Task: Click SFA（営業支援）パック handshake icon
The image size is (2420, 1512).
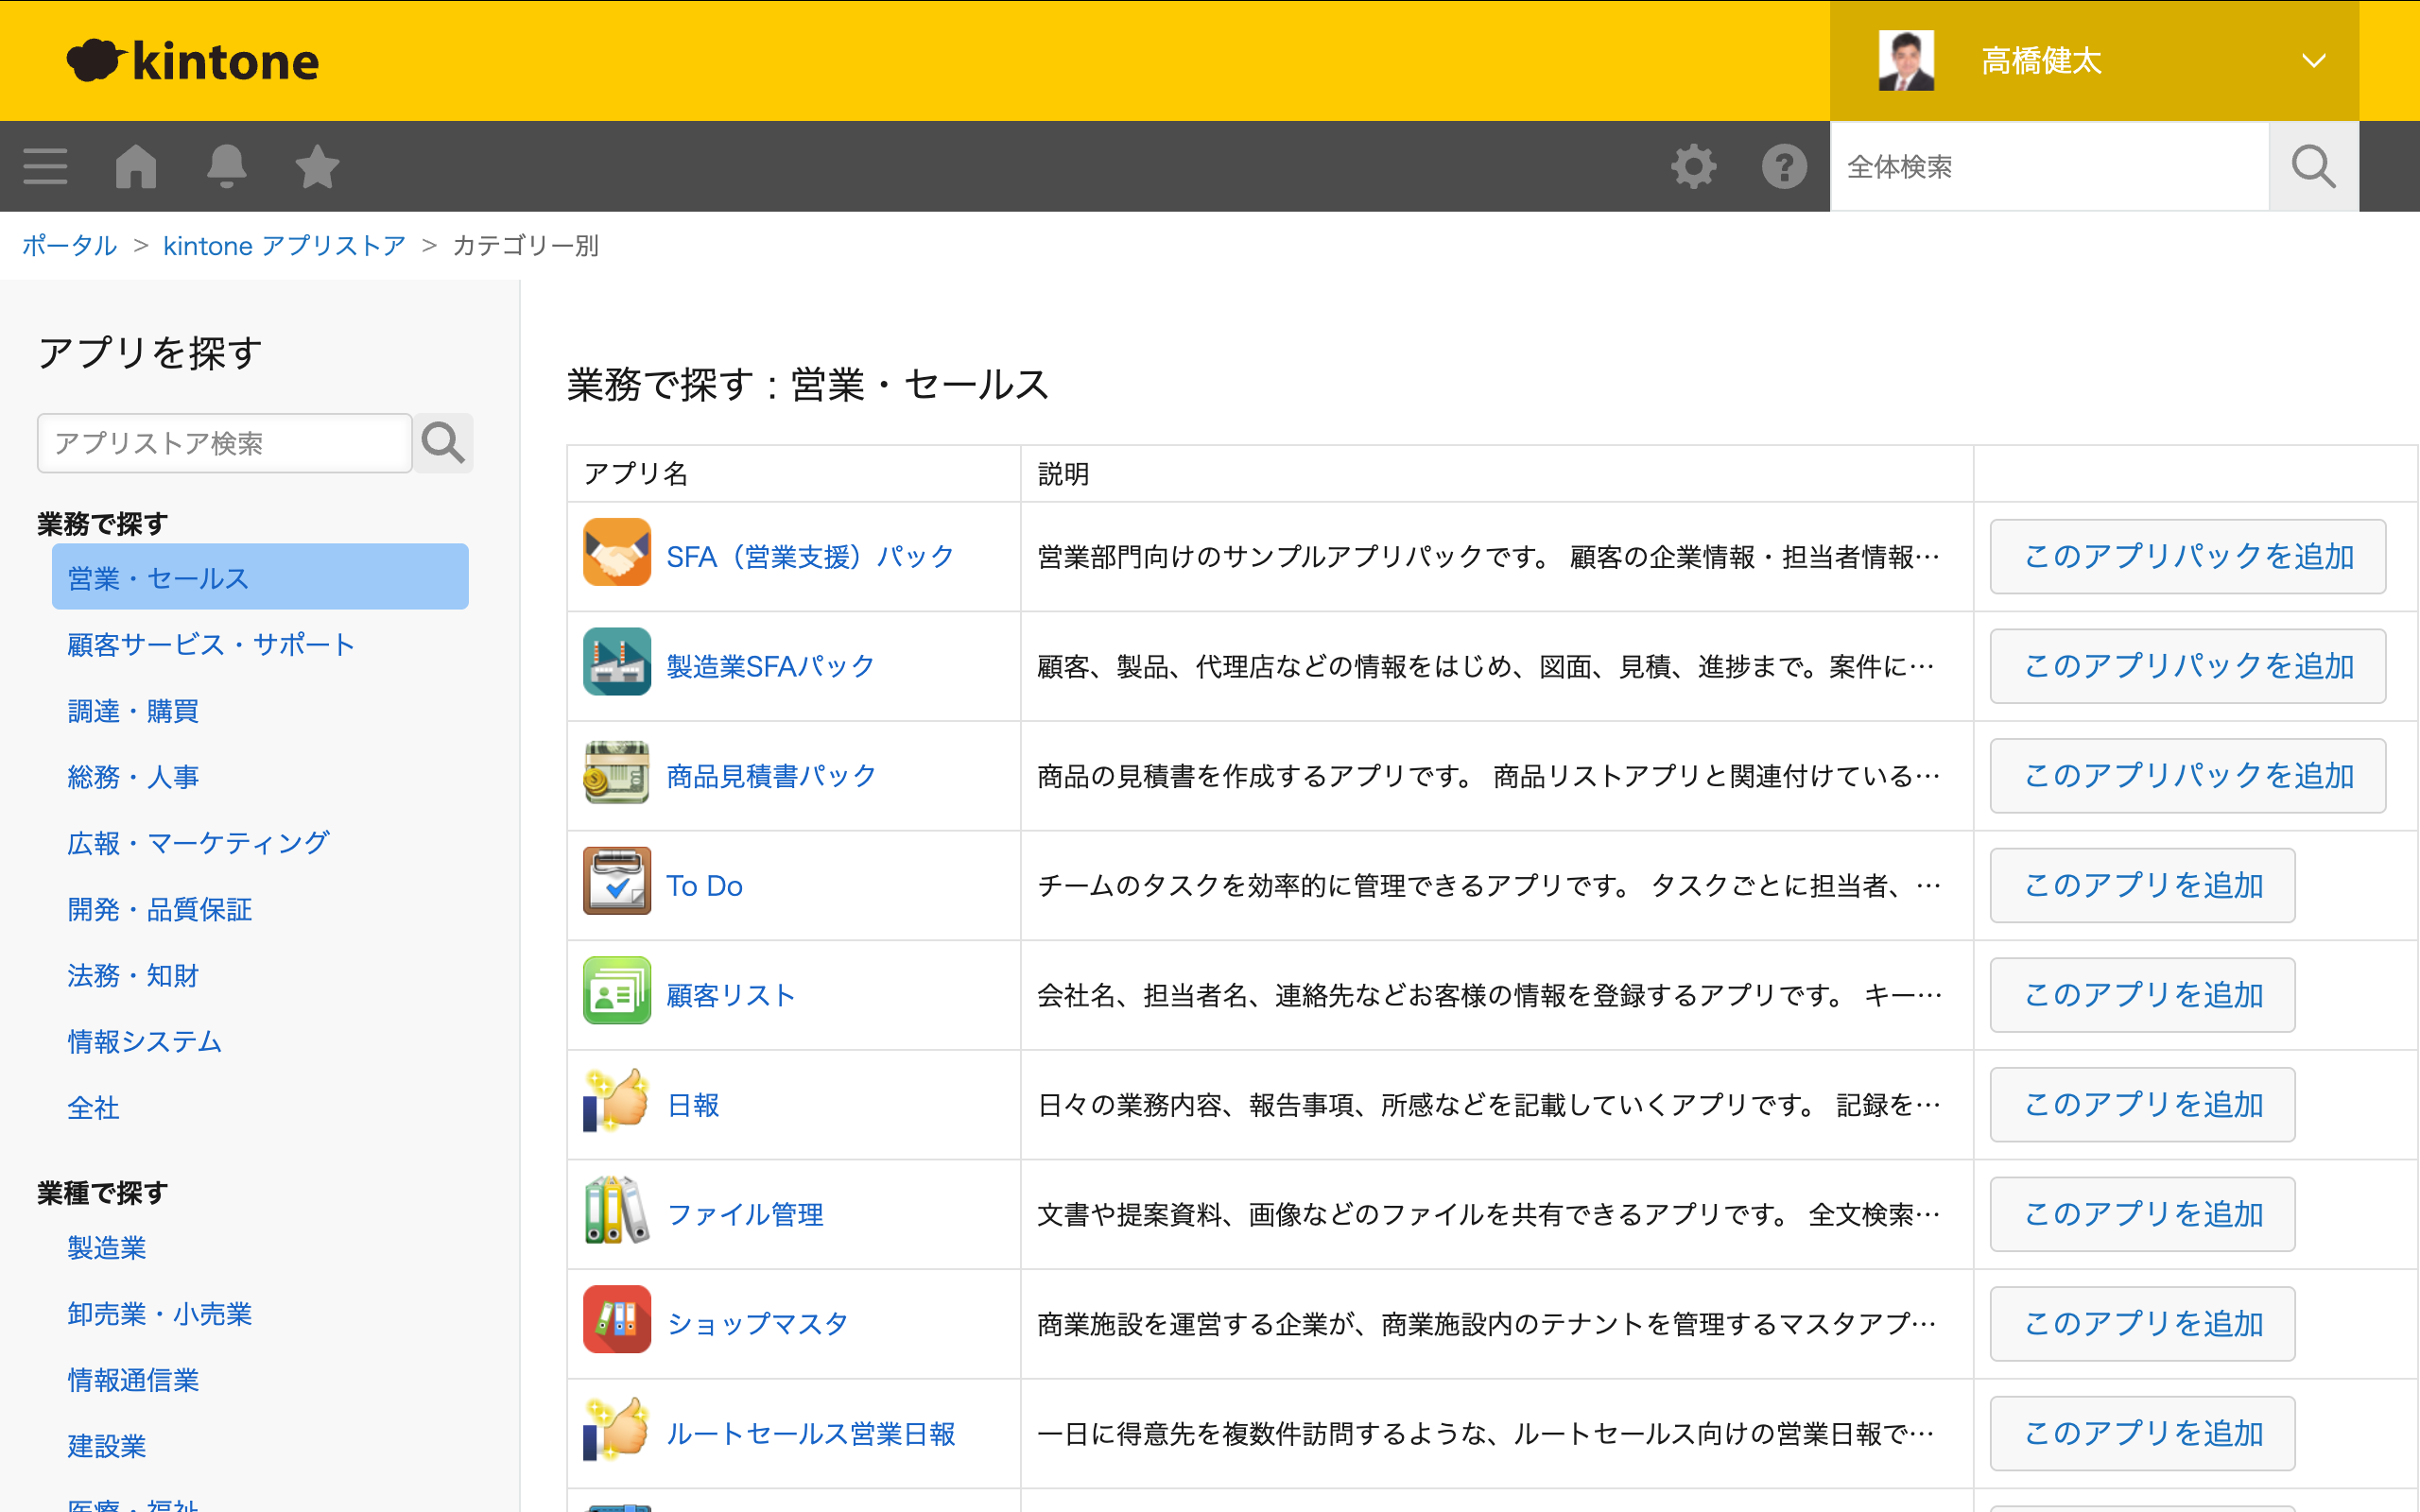Action: point(617,552)
